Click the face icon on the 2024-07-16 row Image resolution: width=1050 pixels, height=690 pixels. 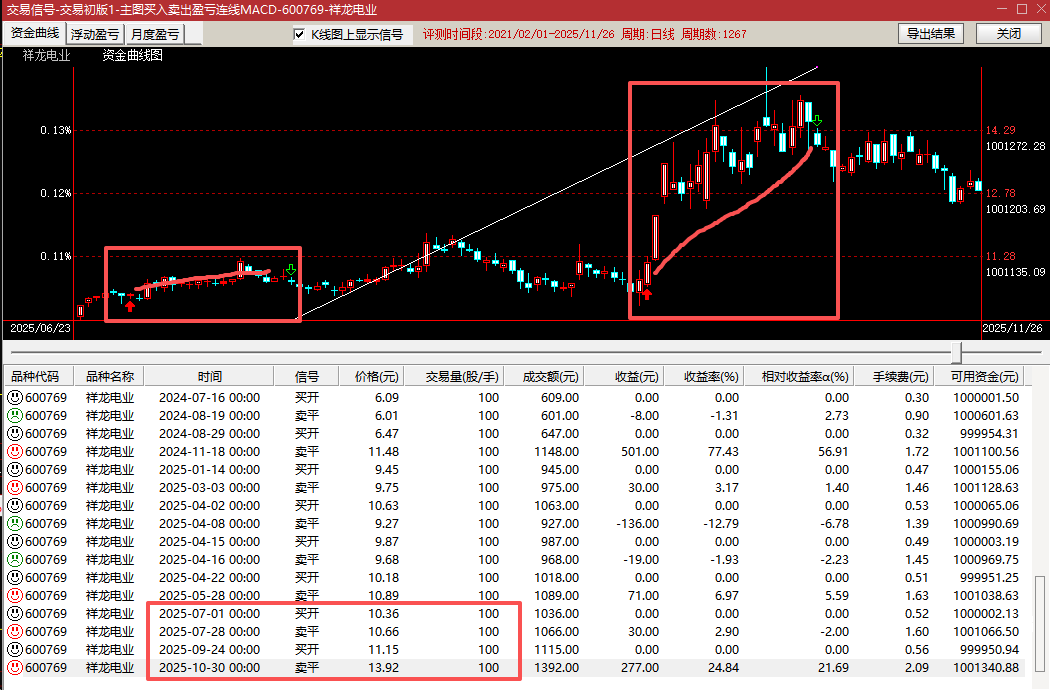pyautogui.click(x=15, y=398)
